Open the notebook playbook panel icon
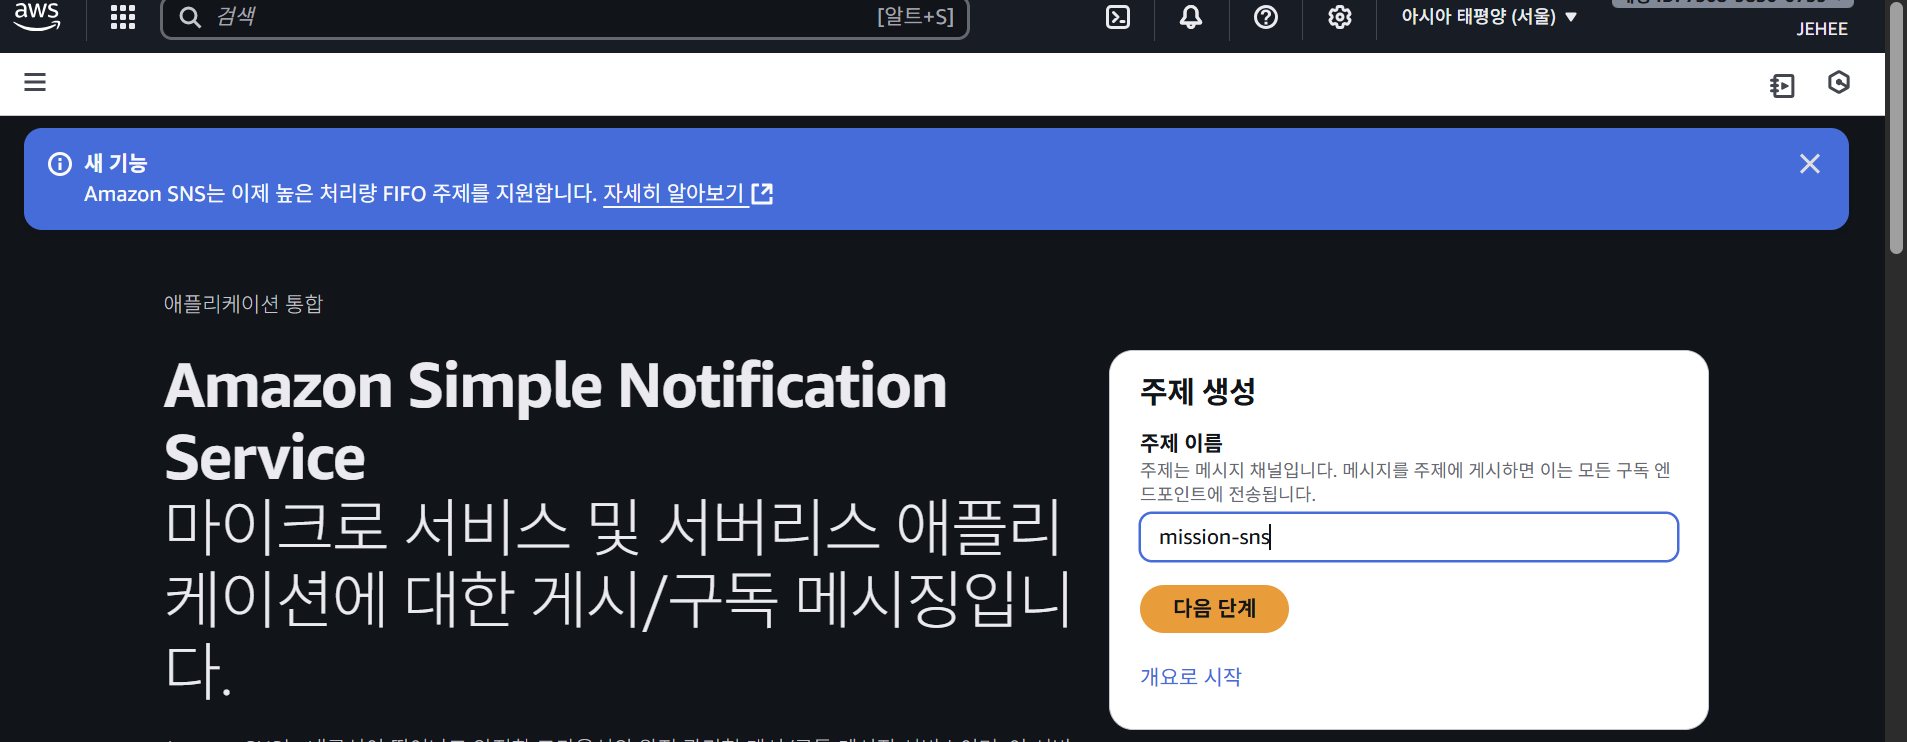Image resolution: width=1907 pixels, height=742 pixels. [1781, 85]
